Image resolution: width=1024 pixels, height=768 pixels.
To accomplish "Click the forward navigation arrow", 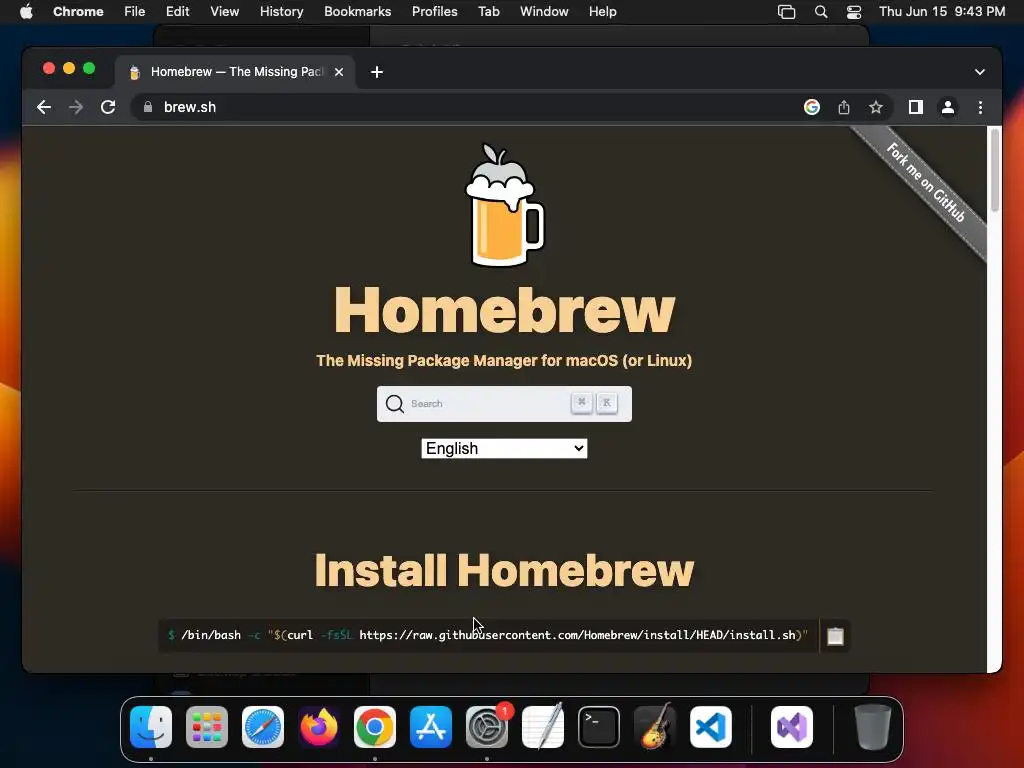I will point(76,107).
